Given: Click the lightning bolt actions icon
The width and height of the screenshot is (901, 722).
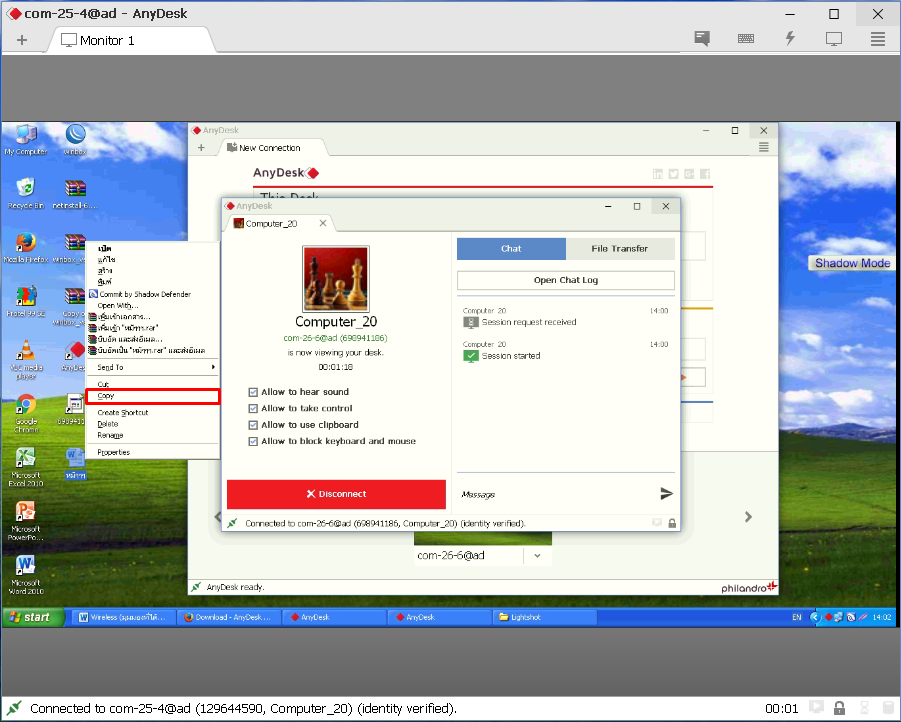Looking at the screenshot, I should 790,39.
